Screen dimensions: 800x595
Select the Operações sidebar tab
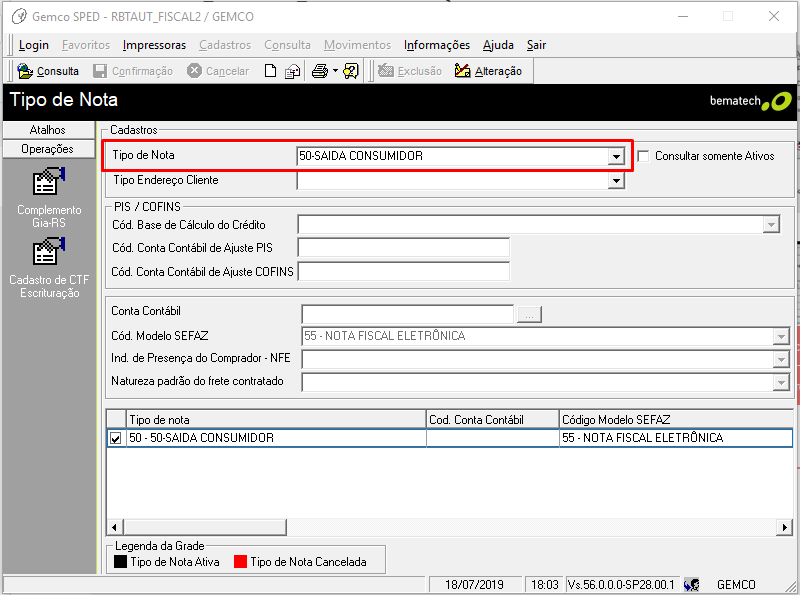(48, 149)
